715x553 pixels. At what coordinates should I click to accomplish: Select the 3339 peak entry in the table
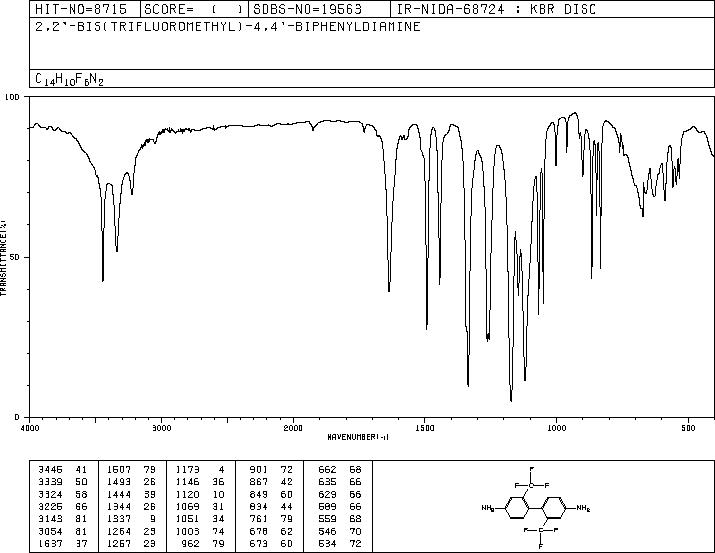(x=62, y=481)
